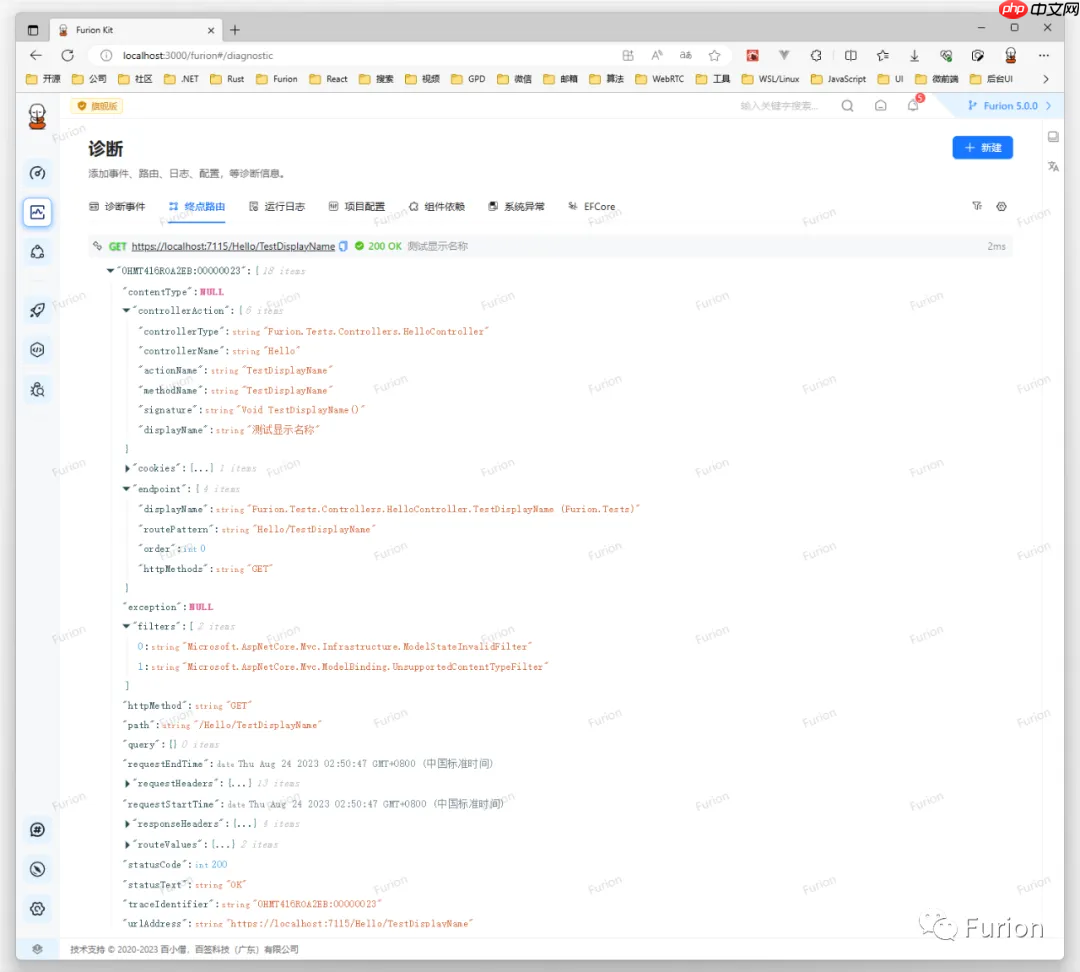Click the code hexagon icon in sidebar

37,350
